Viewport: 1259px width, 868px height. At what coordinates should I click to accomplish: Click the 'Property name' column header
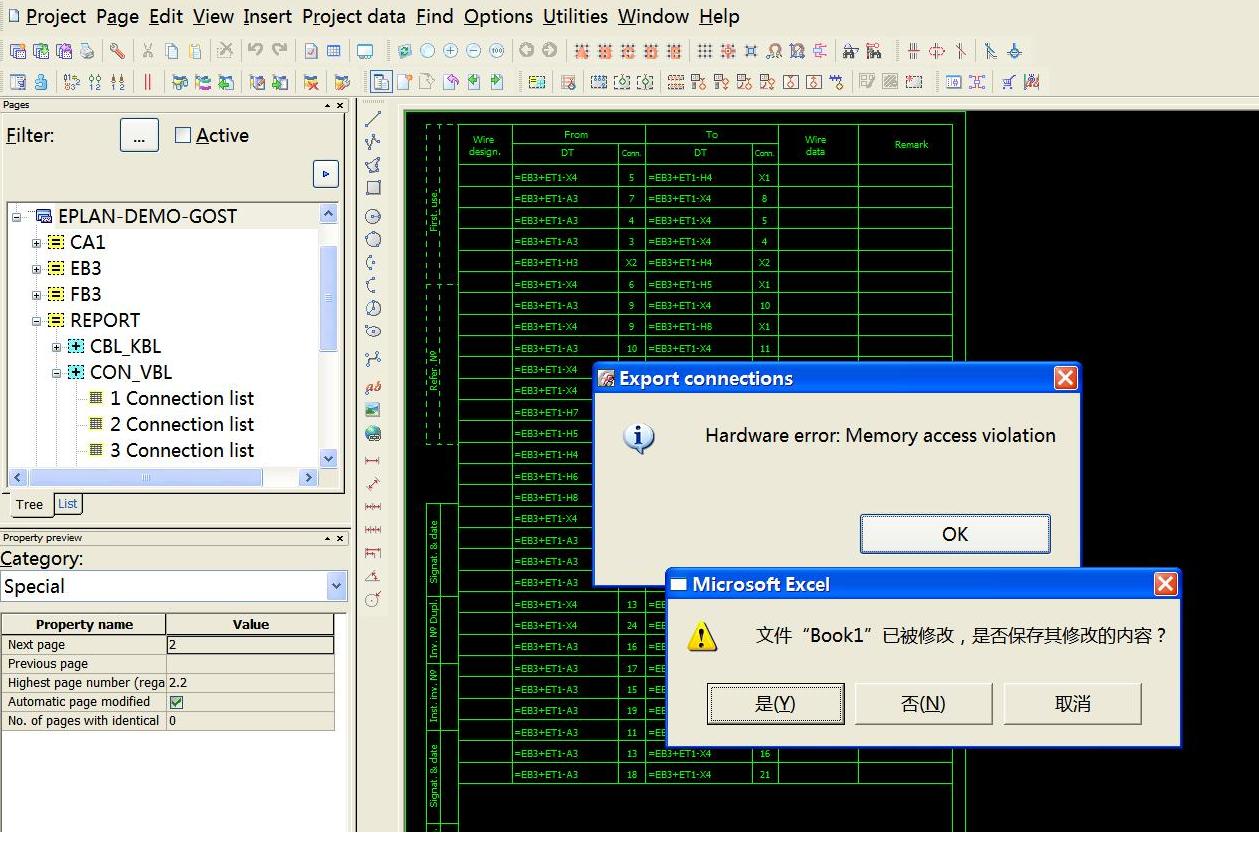(x=84, y=624)
